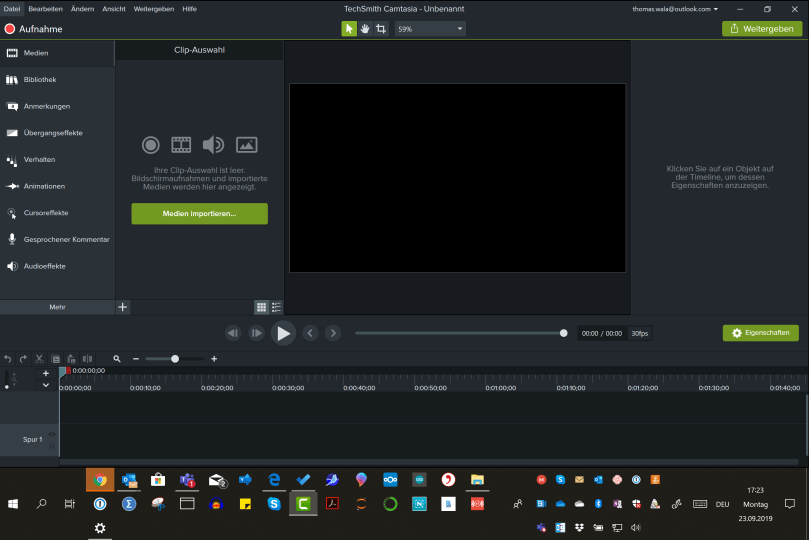
Task: Zoom in the timeline with plus
Action: [x=214, y=359]
